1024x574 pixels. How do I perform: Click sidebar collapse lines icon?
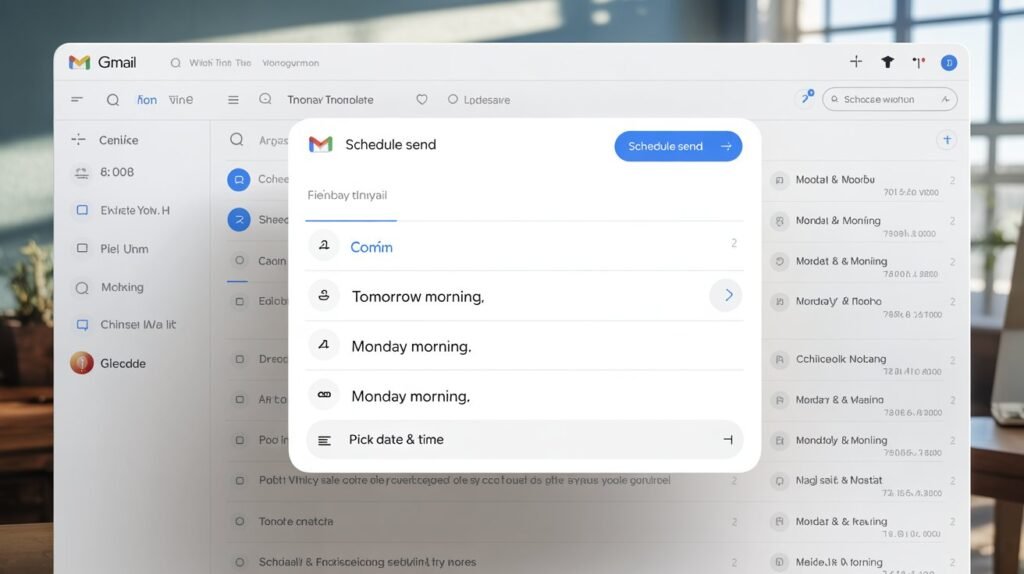point(77,99)
